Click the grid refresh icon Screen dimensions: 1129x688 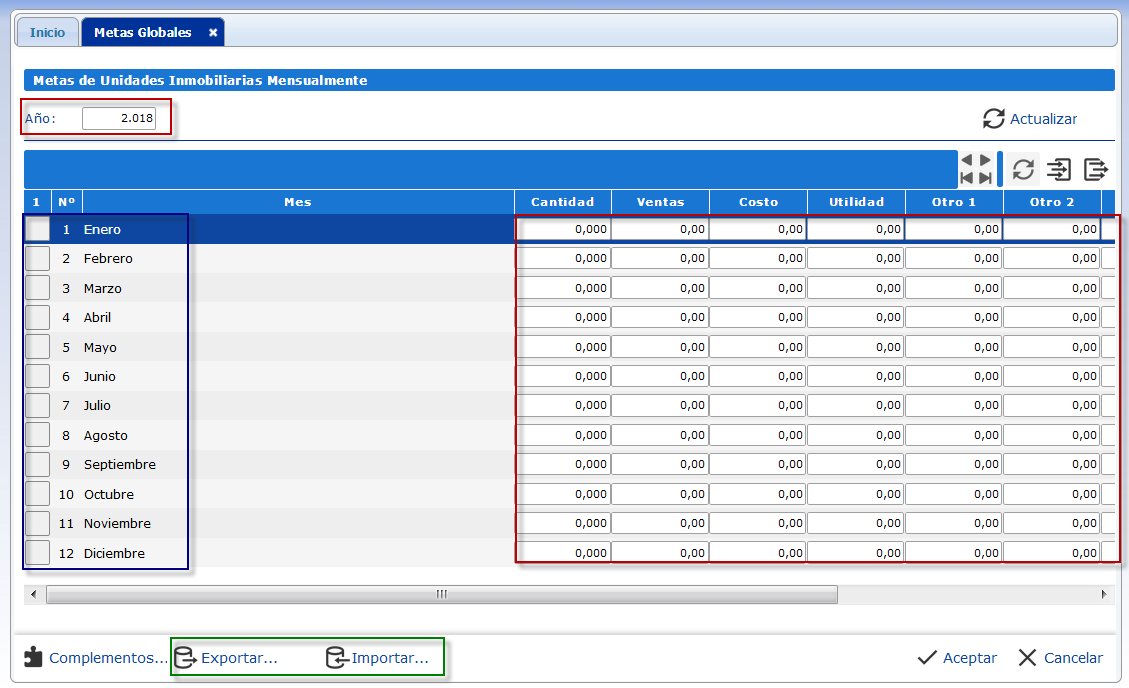tap(1023, 169)
